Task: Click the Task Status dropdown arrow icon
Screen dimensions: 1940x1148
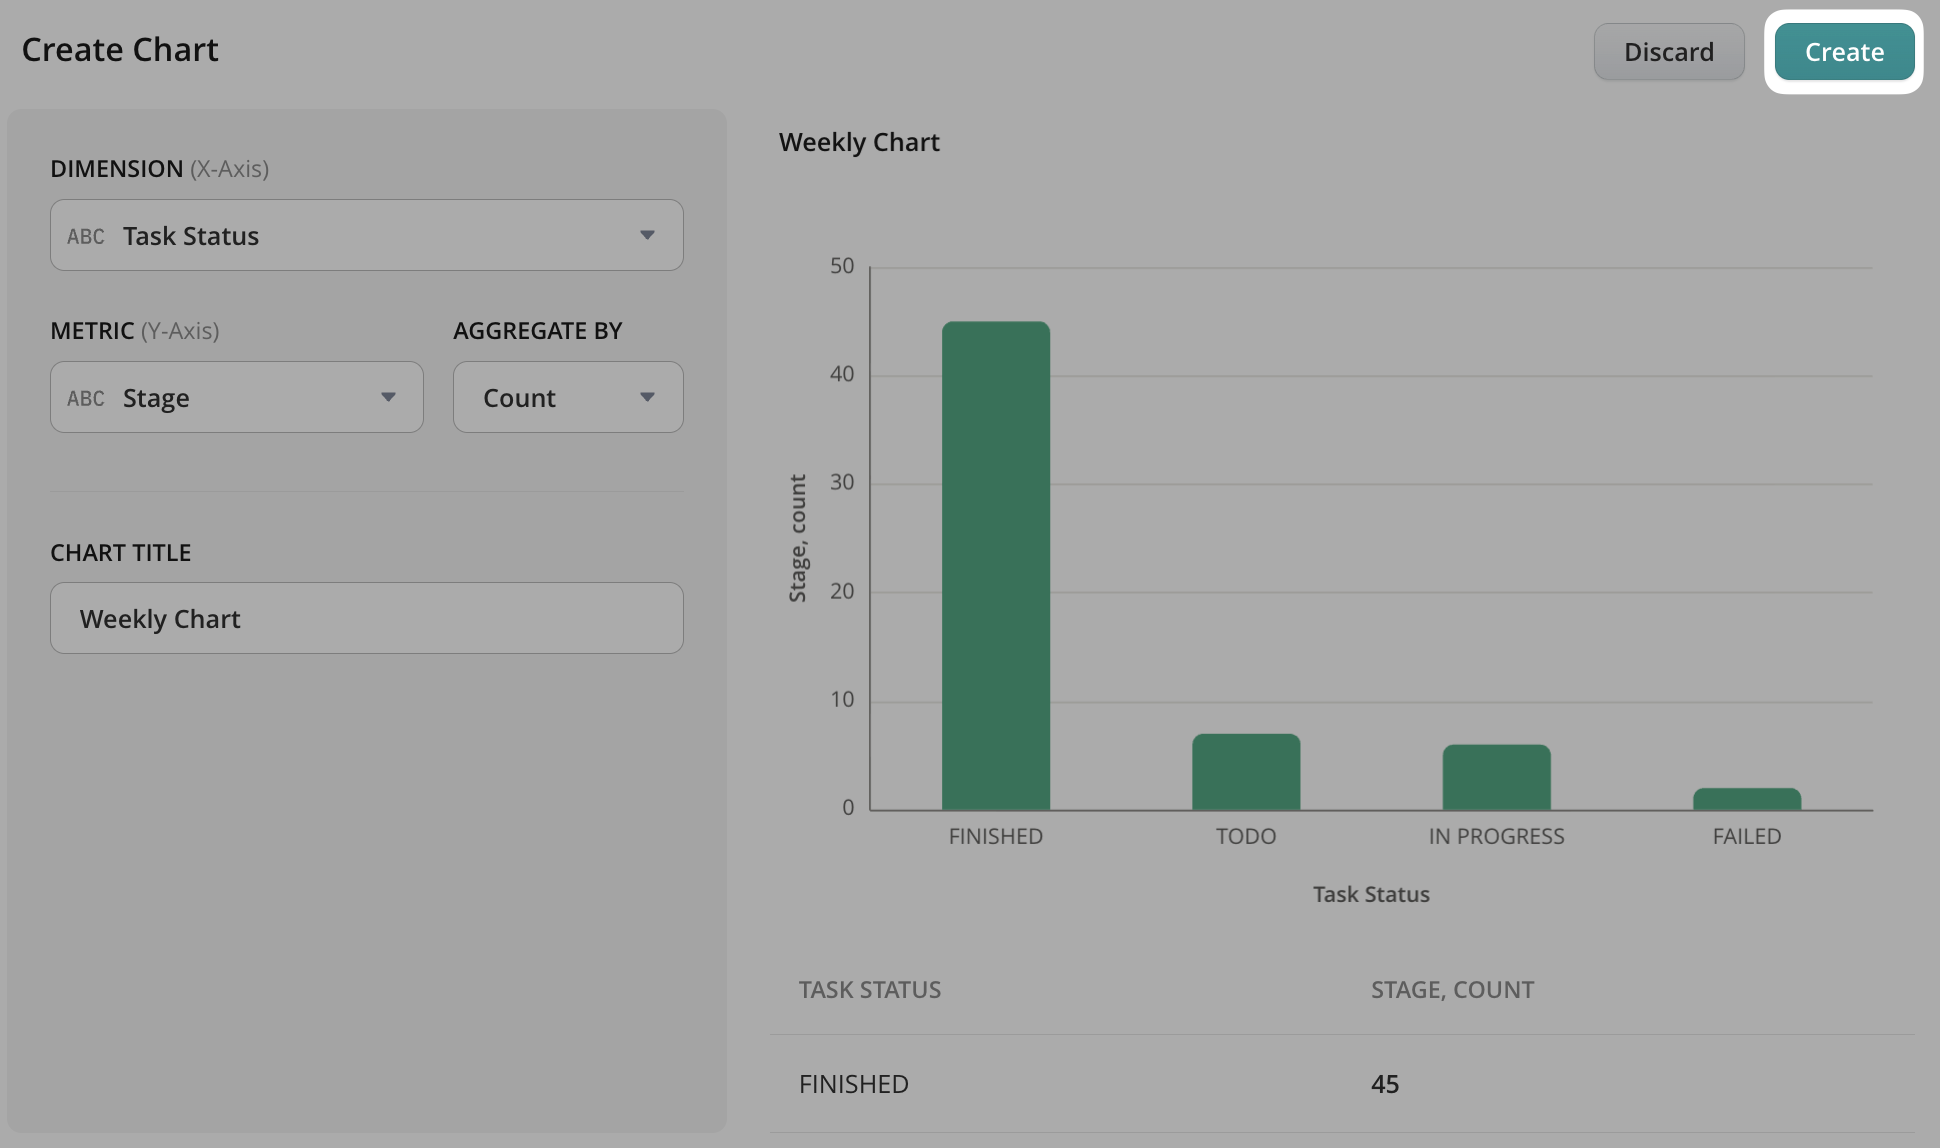Action: (x=647, y=235)
